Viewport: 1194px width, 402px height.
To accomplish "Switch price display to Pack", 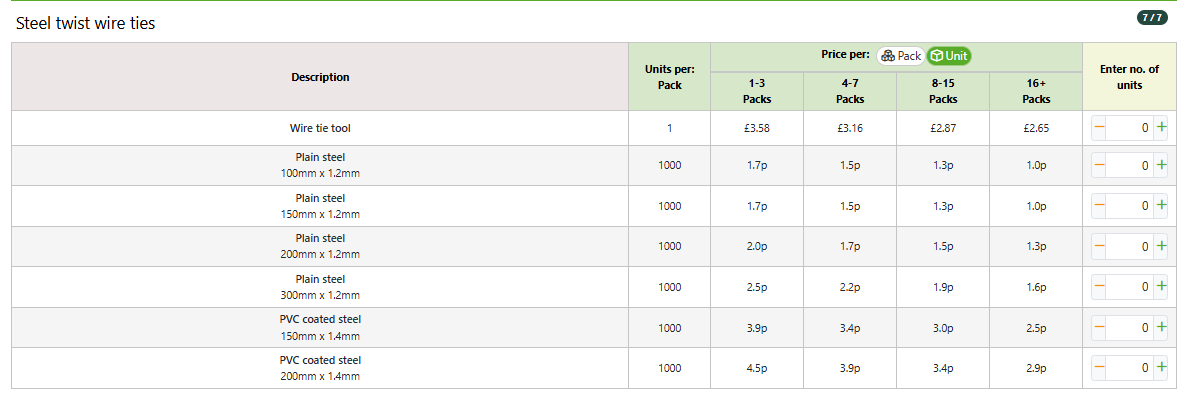I will 901,56.
